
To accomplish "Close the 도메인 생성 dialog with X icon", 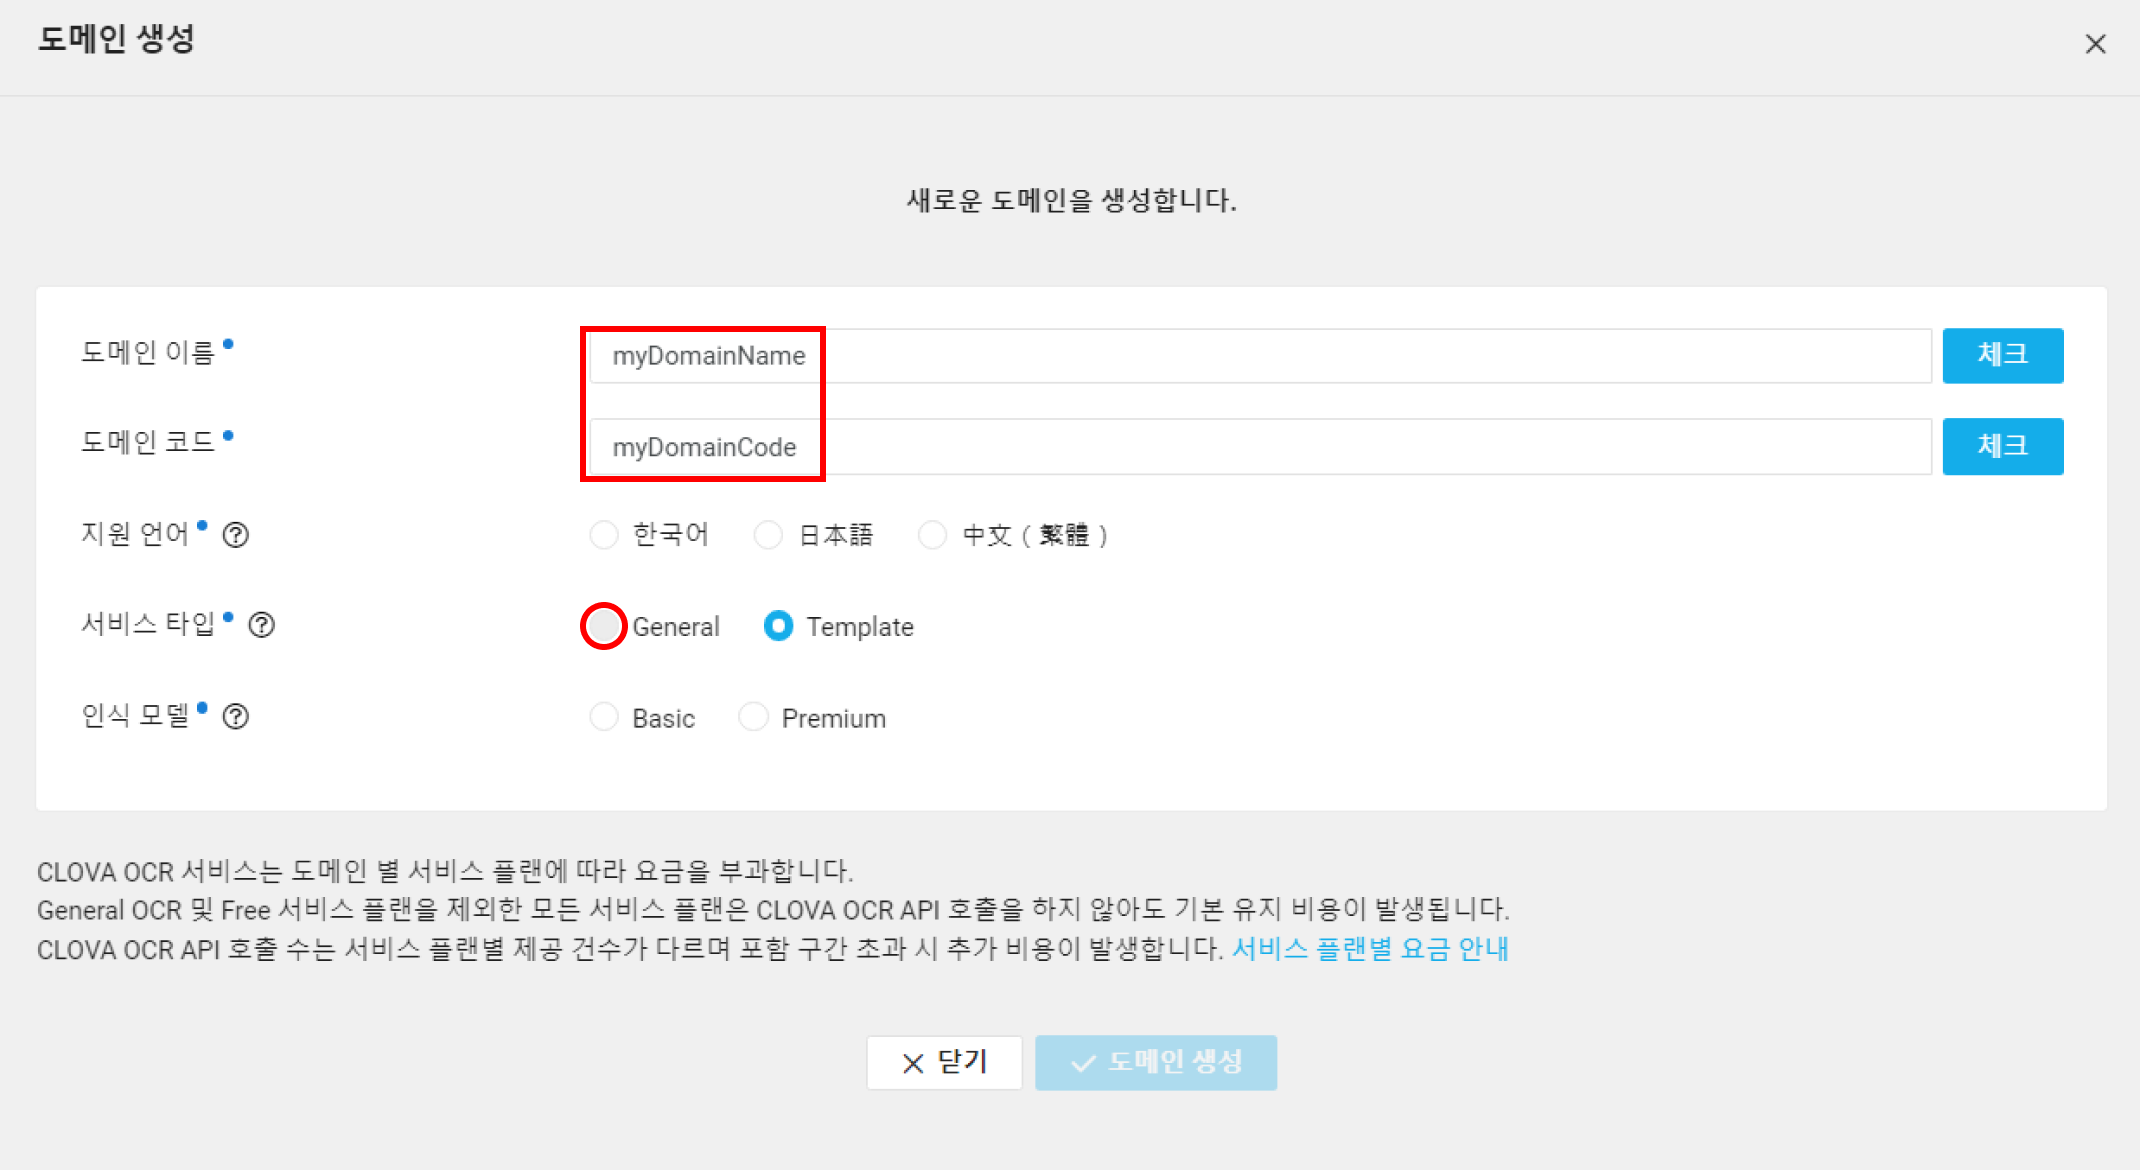I will point(2095,44).
